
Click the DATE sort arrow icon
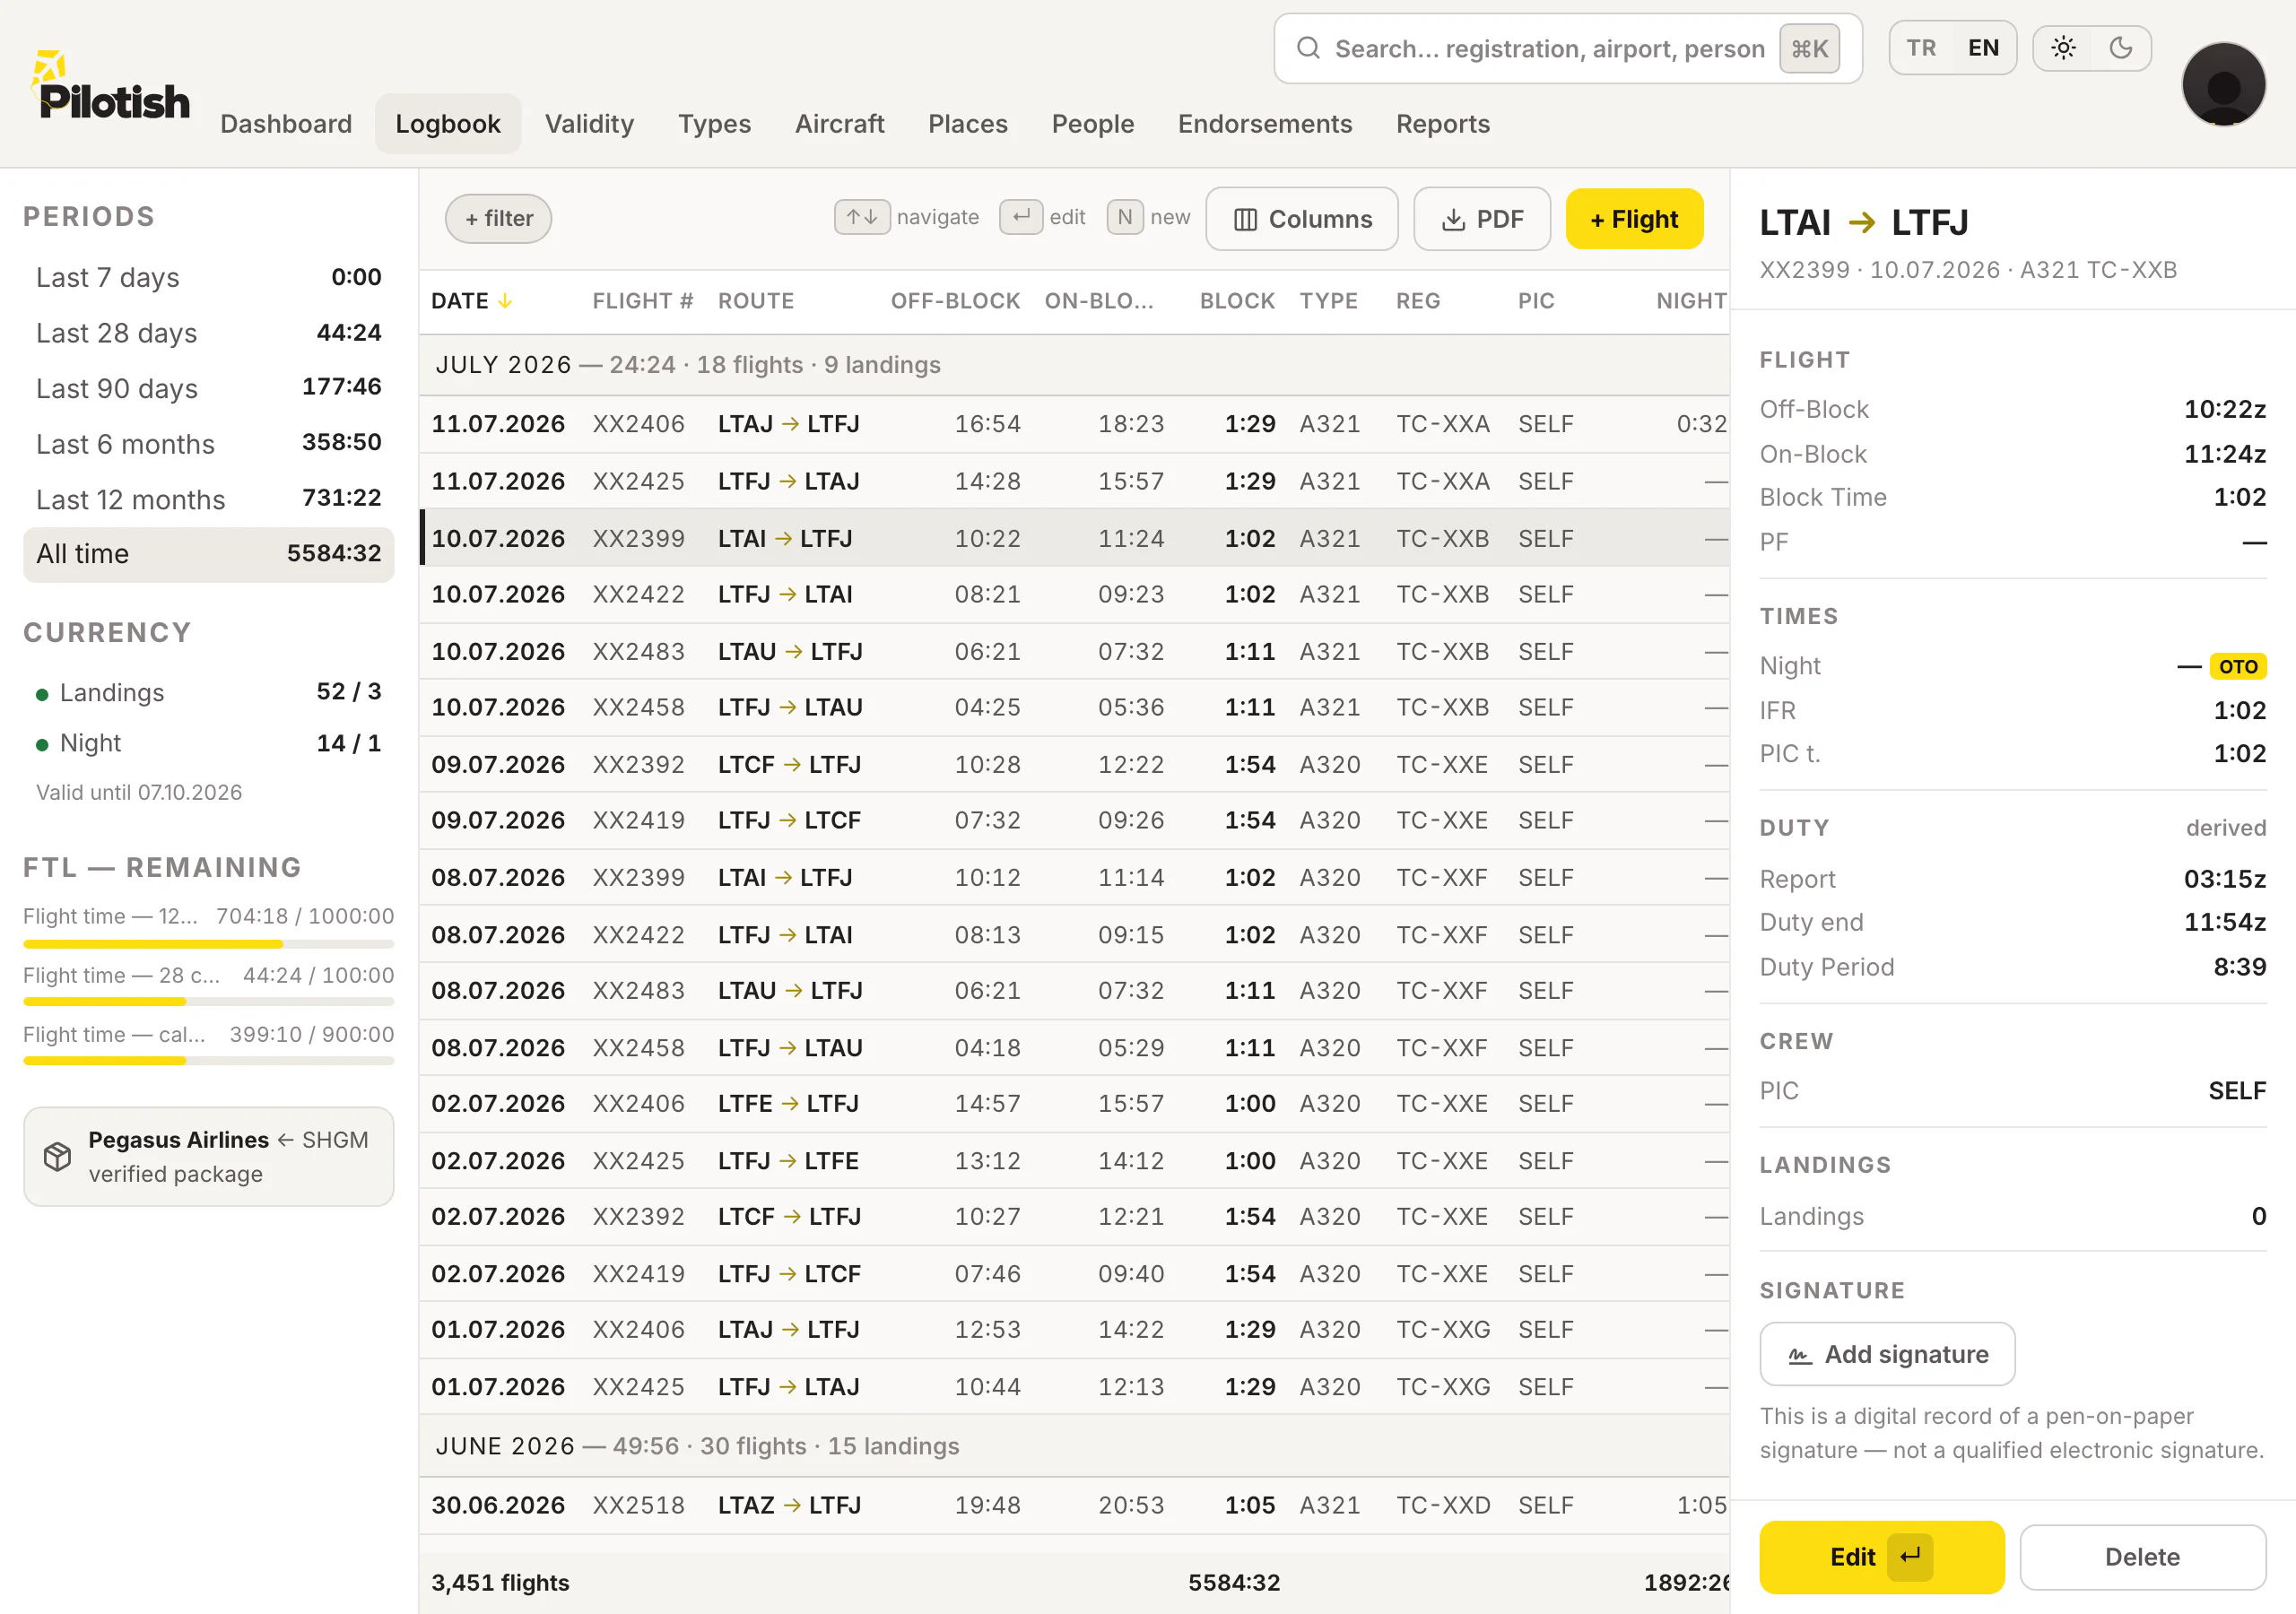click(505, 301)
